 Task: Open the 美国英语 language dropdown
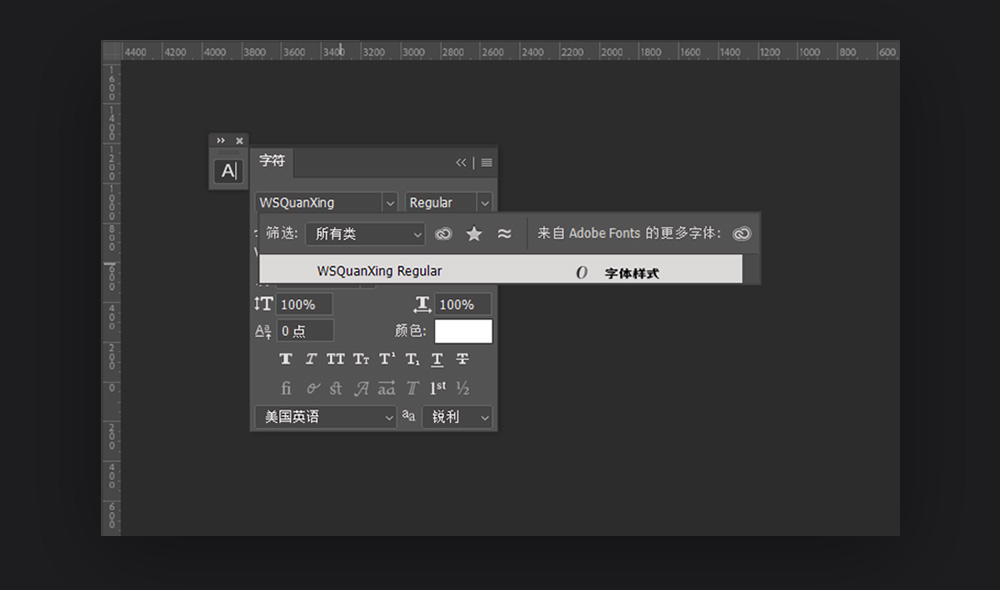coord(325,417)
